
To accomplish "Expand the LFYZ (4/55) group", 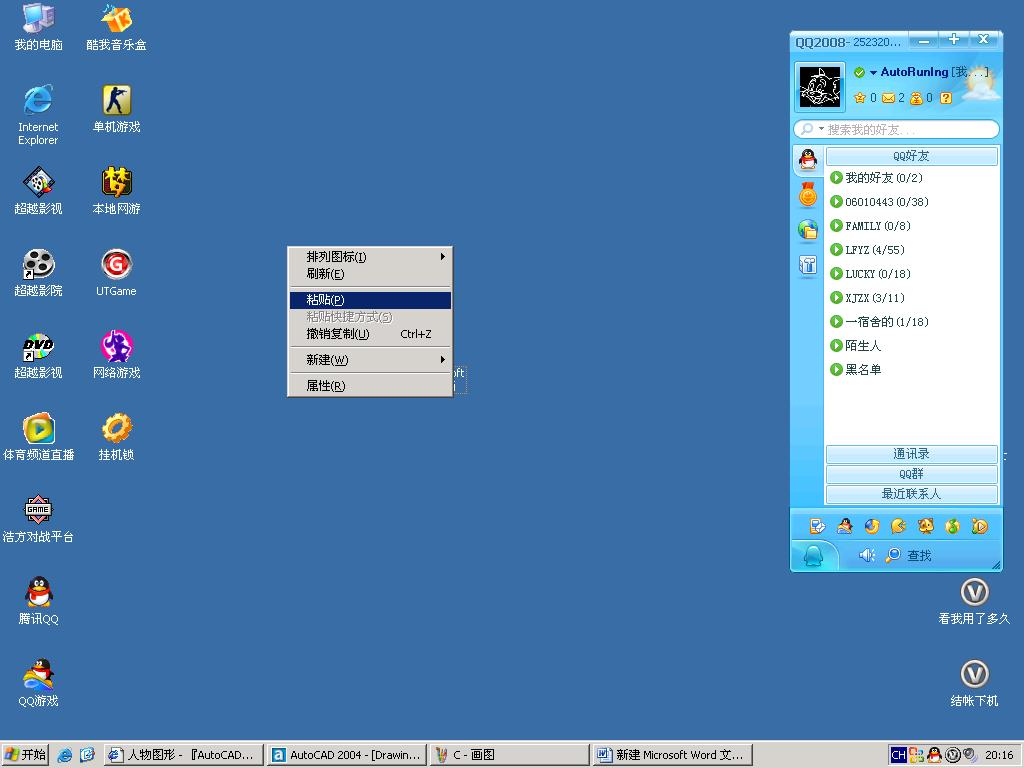I will [x=867, y=249].
